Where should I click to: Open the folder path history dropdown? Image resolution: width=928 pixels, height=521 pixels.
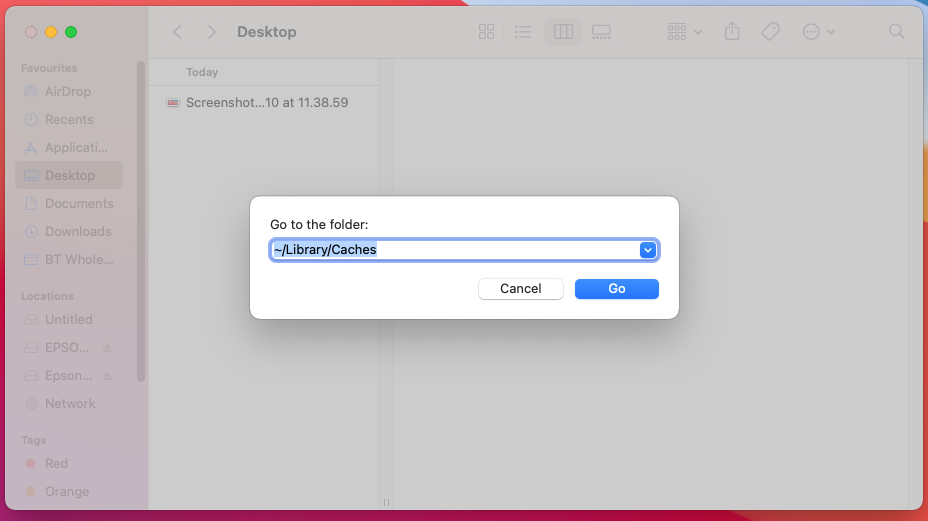pos(647,250)
